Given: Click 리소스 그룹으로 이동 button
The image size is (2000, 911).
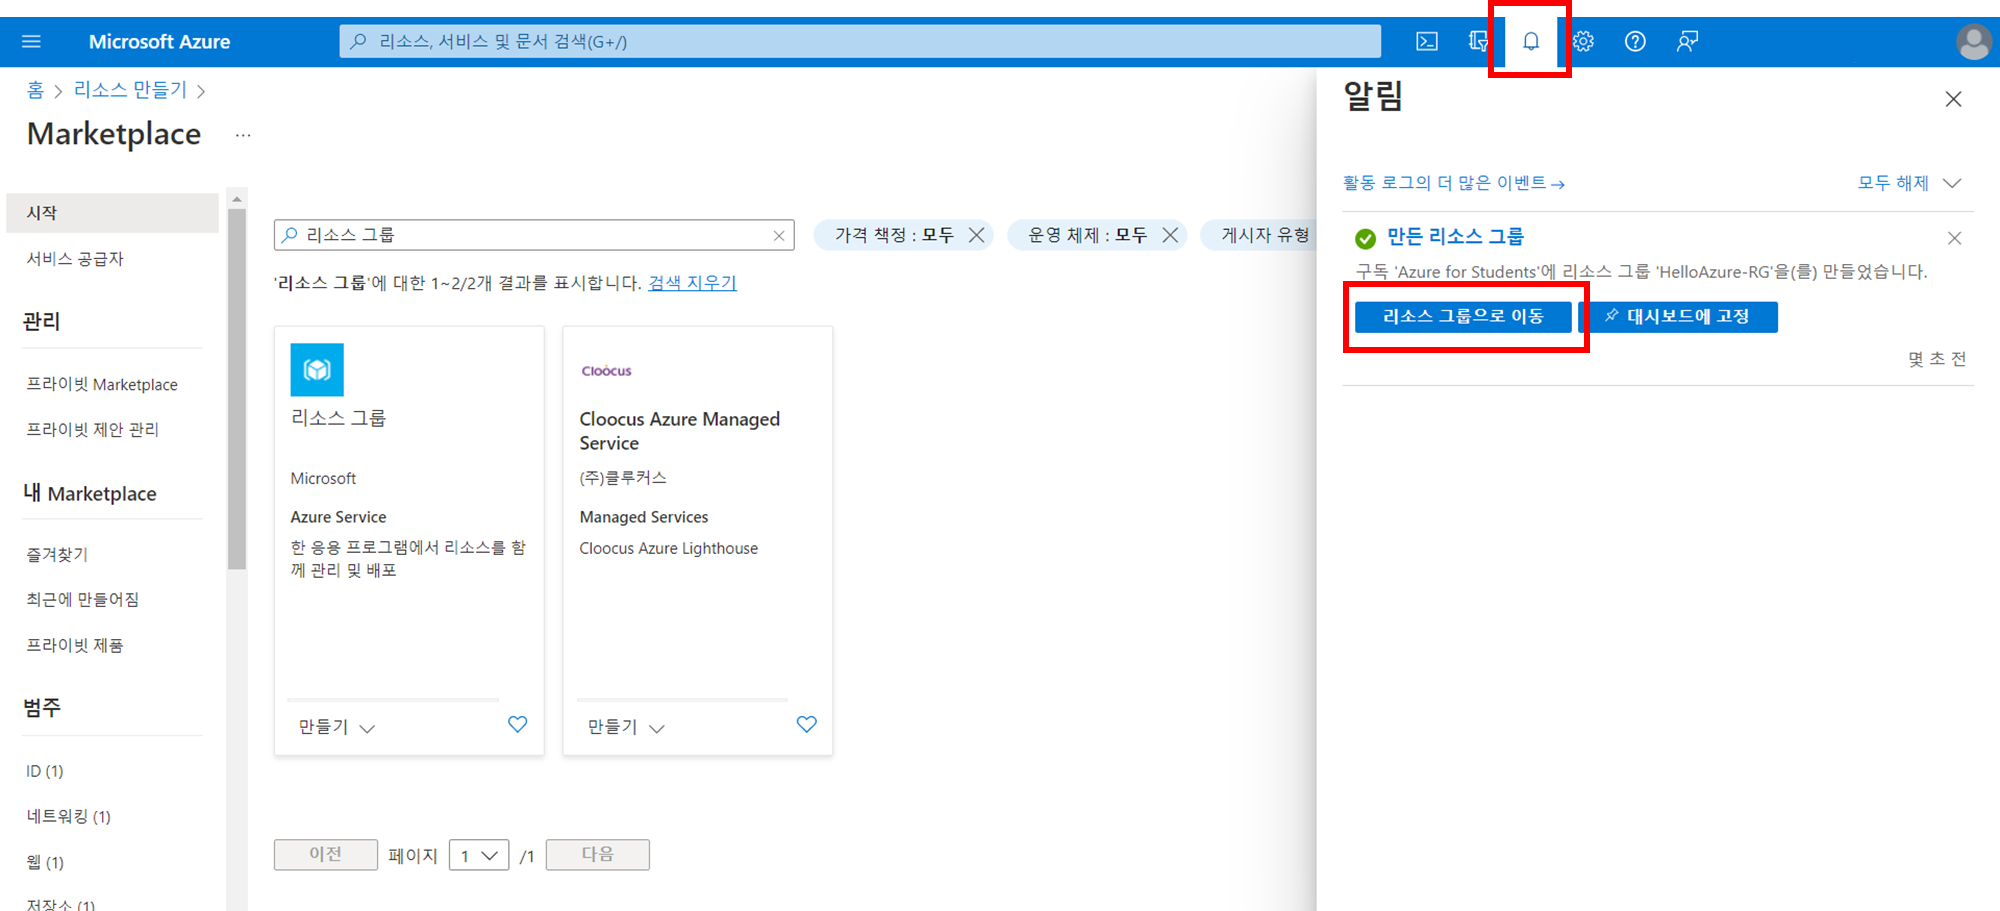Looking at the screenshot, I should [1463, 317].
